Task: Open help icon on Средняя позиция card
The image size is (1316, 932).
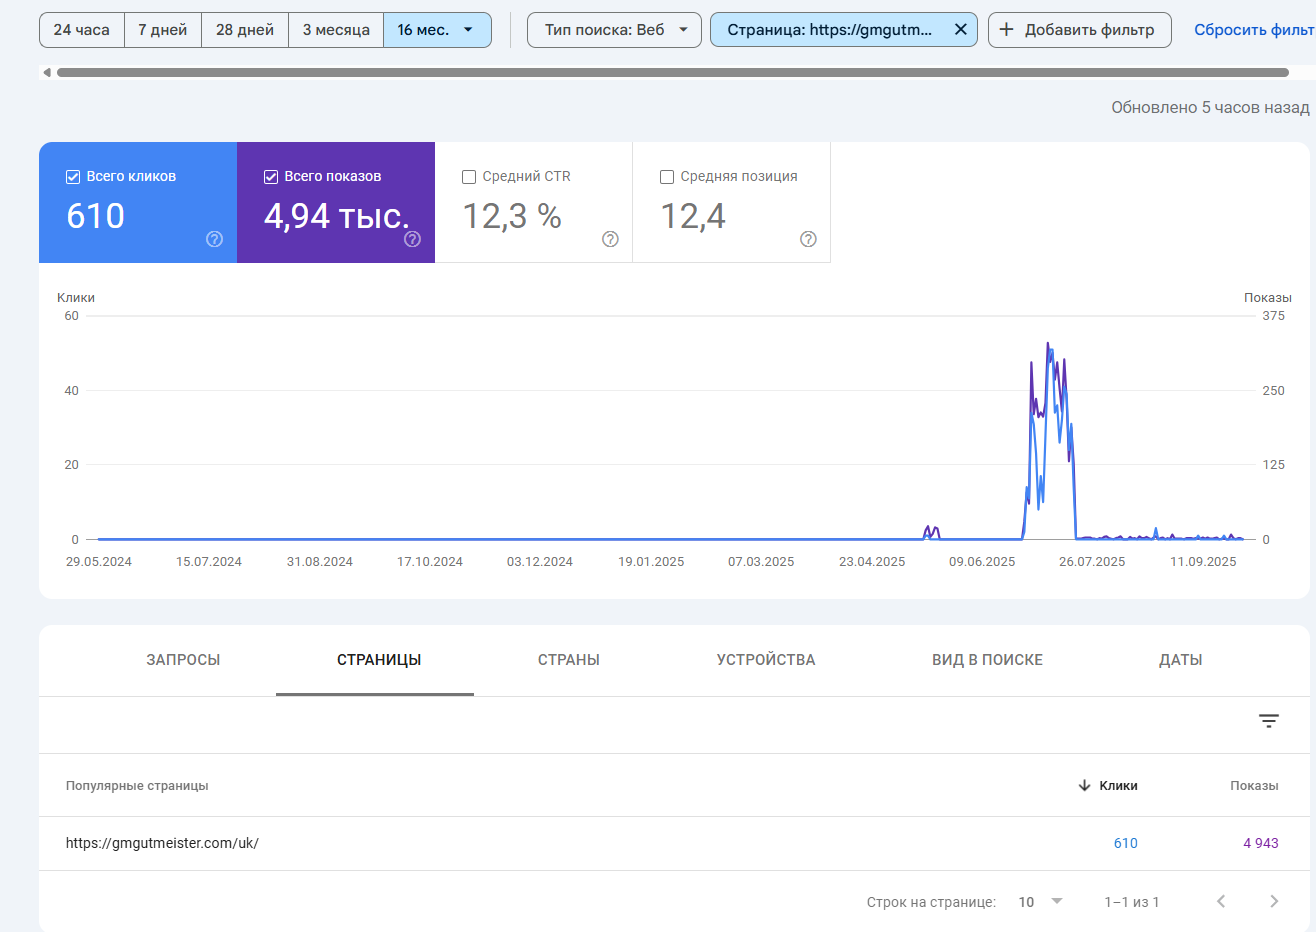Action: tap(808, 239)
